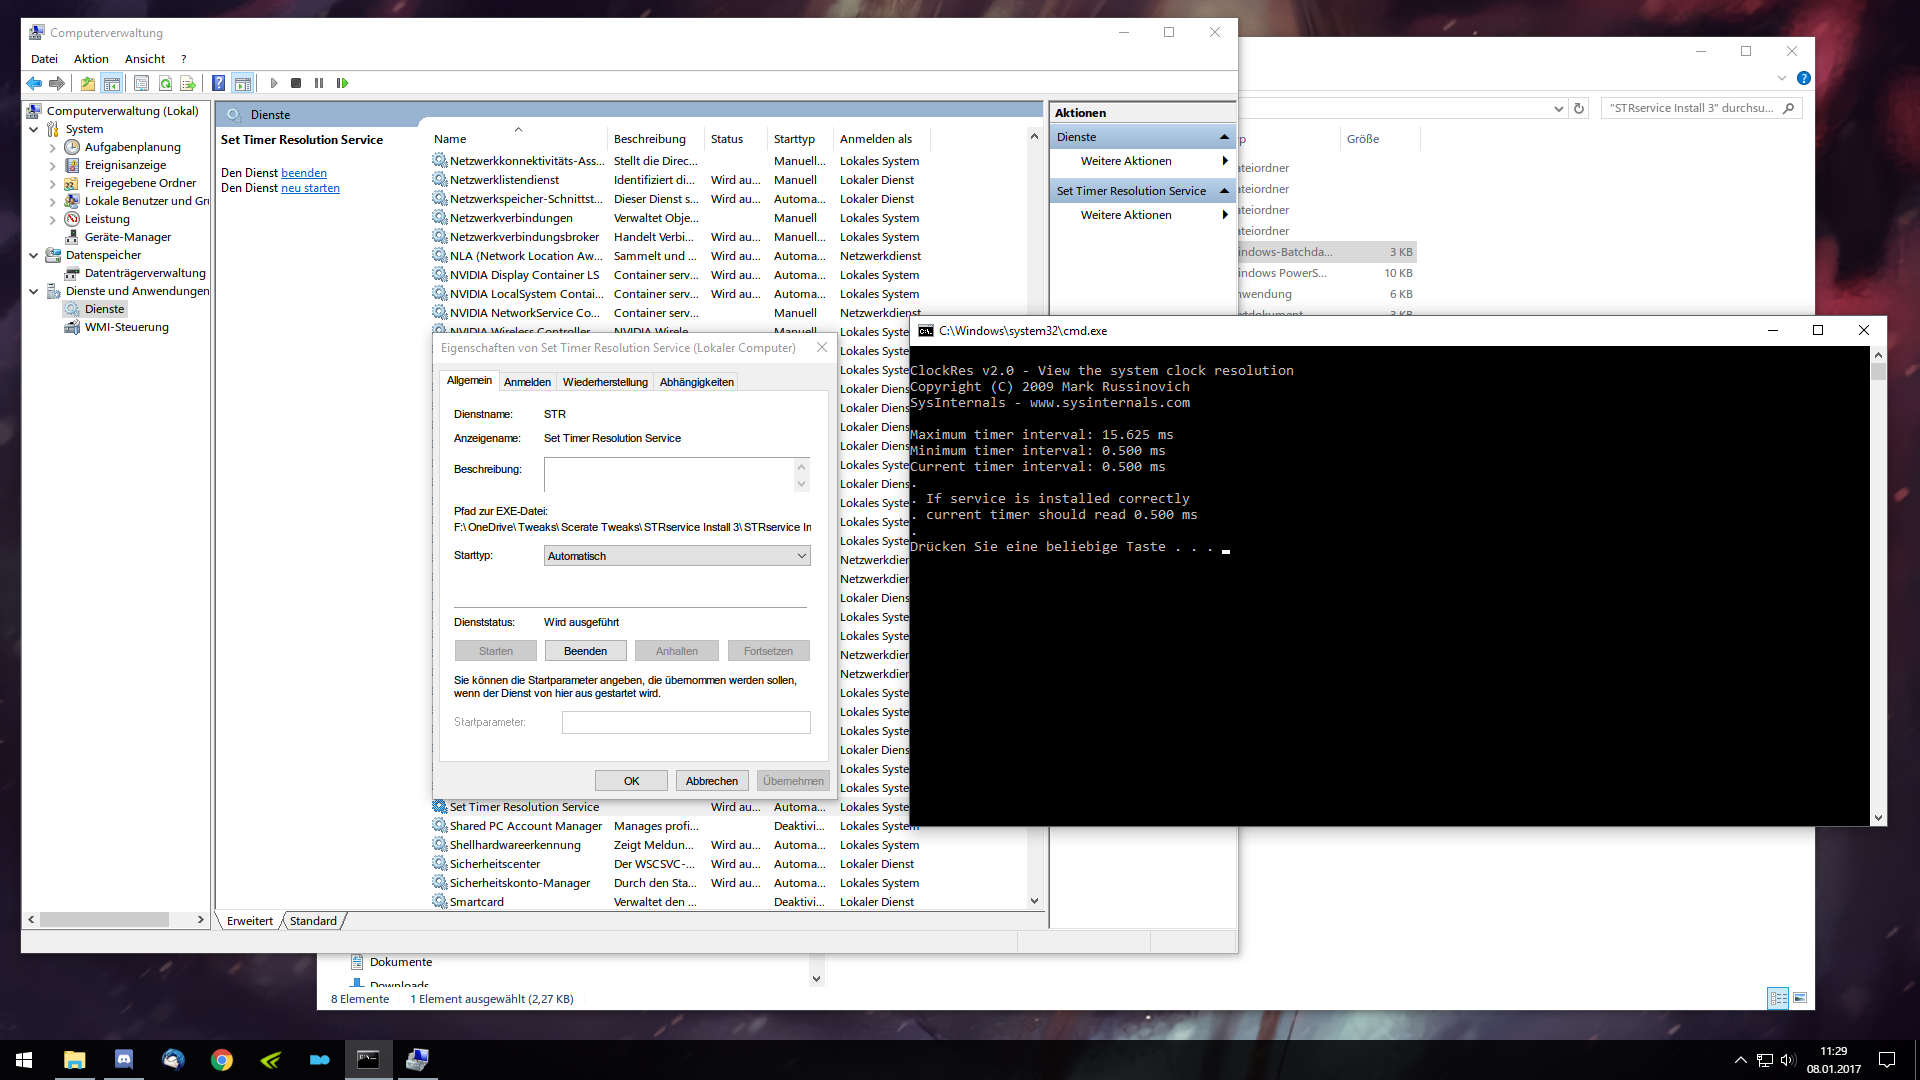The image size is (1920, 1080).
Task: Select the Allgemein tab
Action: click(x=469, y=381)
